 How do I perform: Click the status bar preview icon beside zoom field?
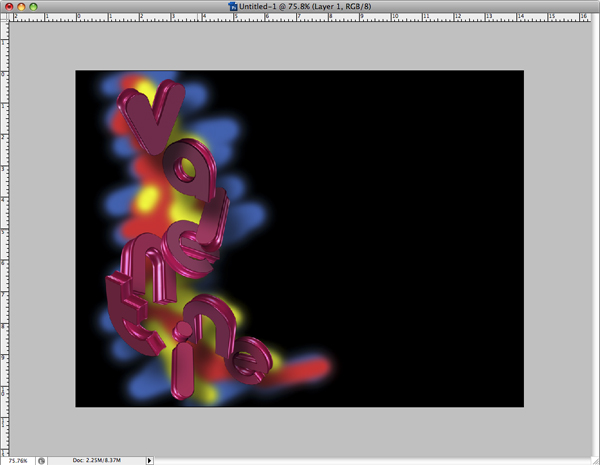pos(41,460)
